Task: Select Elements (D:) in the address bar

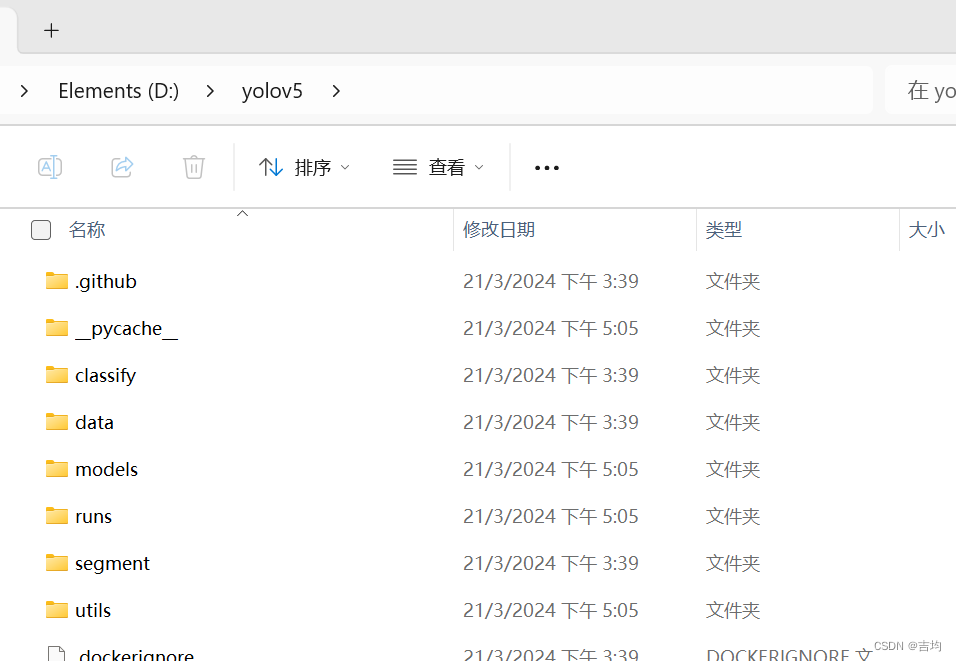Action: coord(119,91)
